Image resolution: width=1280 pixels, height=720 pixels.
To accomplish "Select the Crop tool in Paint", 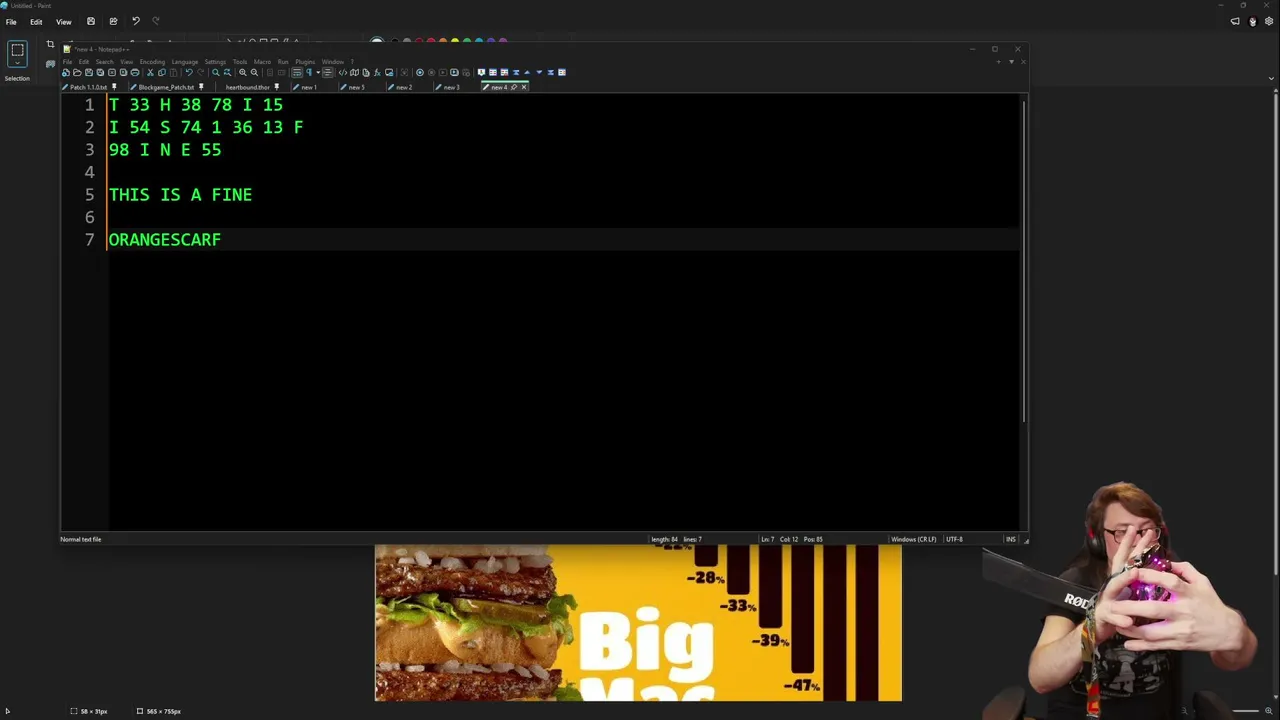I will [50, 44].
